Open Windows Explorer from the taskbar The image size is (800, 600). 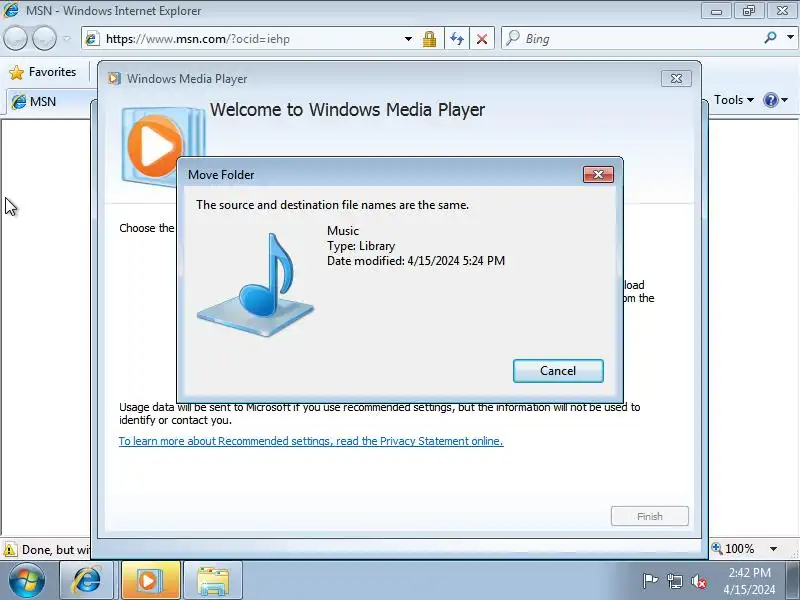click(x=213, y=581)
